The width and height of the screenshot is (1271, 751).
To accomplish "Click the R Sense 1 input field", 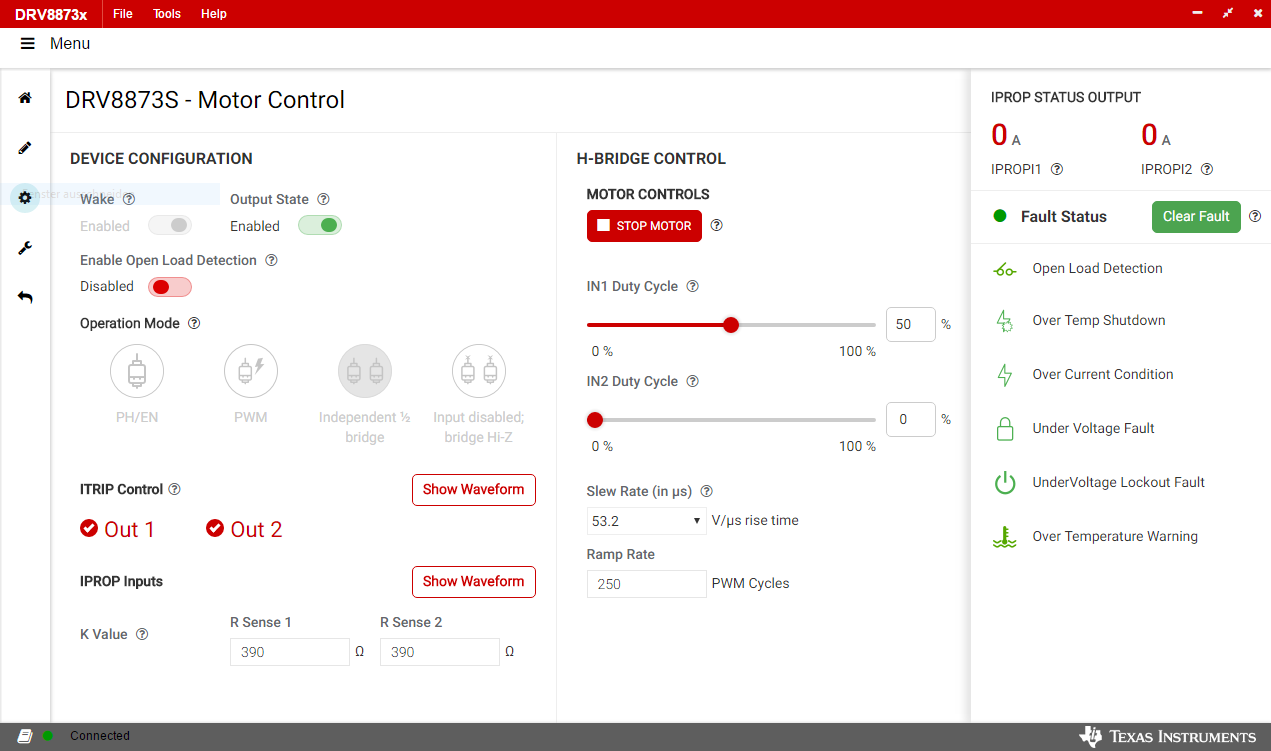I will pos(290,652).
